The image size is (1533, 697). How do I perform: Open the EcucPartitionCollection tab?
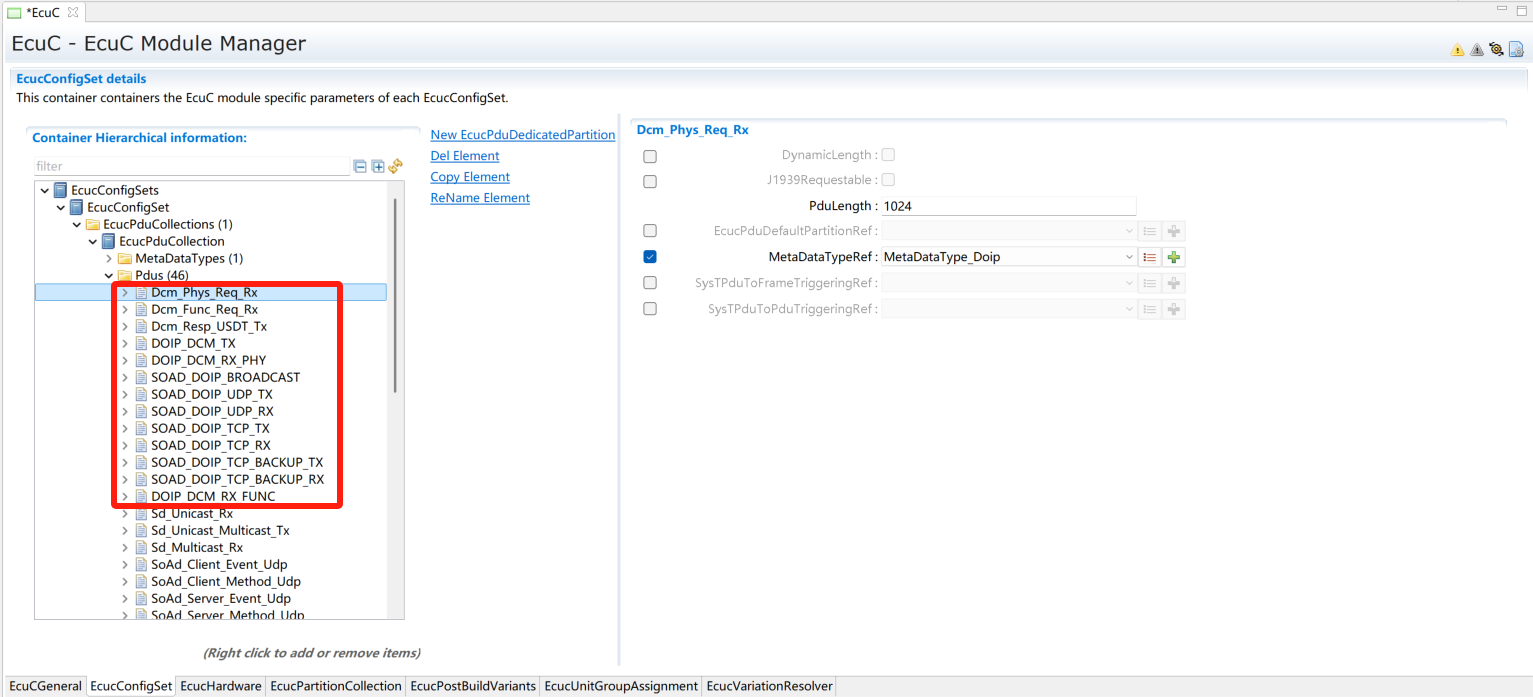pos(335,686)
